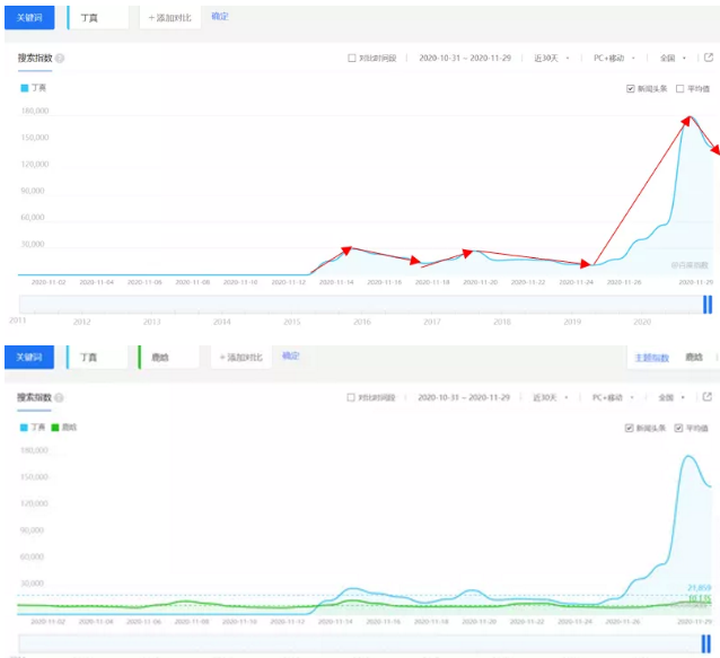Click the blue 丁真 legend icon in bottom chart
The image size is (720, 658).
click(x=25, y=427)
